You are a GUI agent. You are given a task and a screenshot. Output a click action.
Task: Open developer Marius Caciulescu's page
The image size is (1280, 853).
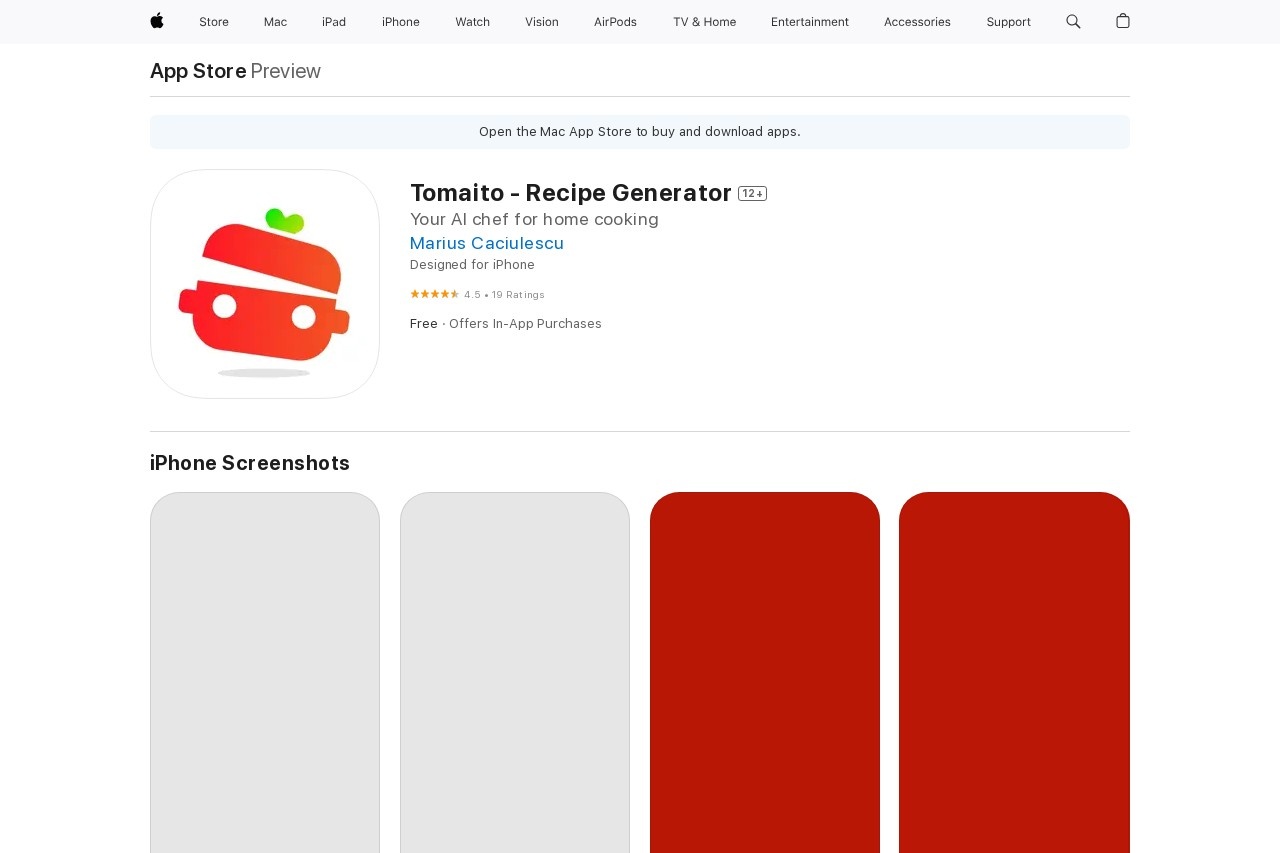[487, 243]
